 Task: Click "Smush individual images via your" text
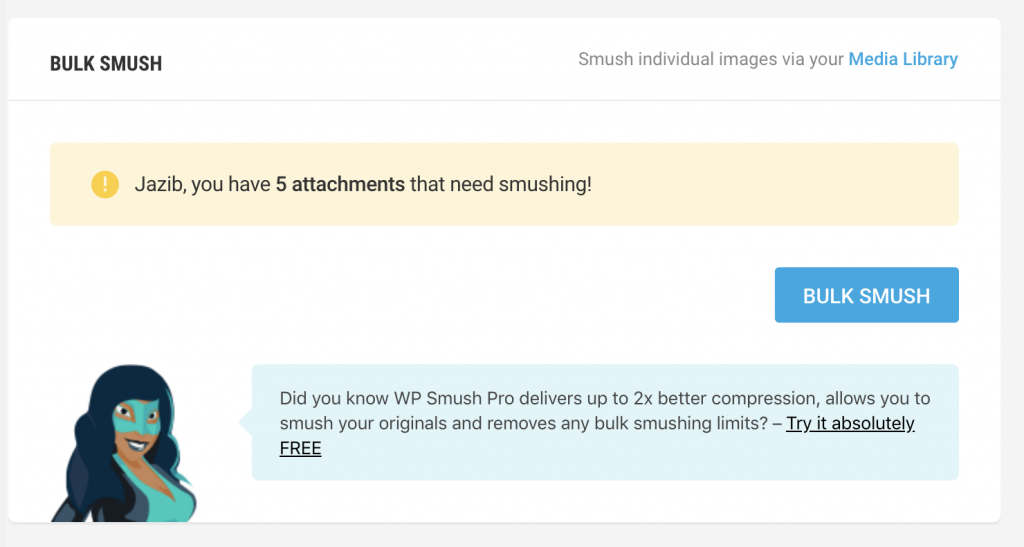click(x=711, y=59)
